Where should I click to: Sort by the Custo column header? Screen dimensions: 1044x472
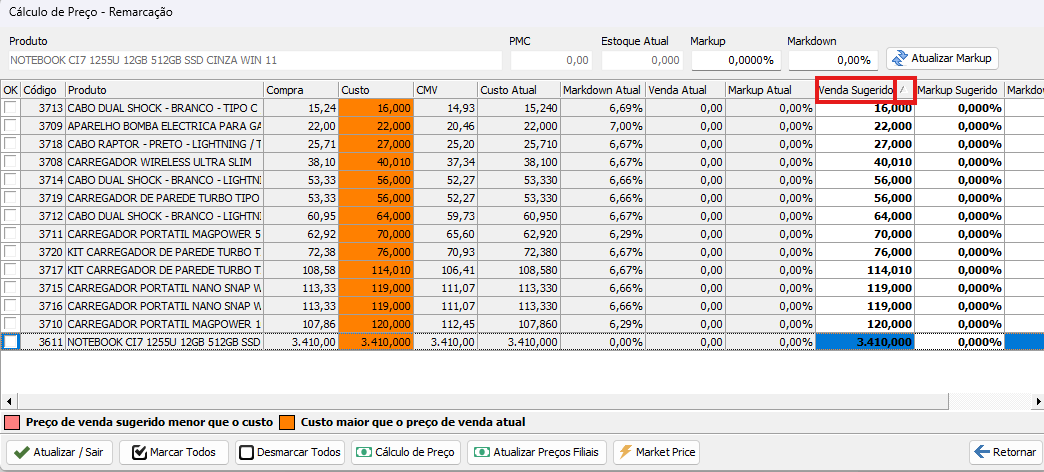point(375,90)
